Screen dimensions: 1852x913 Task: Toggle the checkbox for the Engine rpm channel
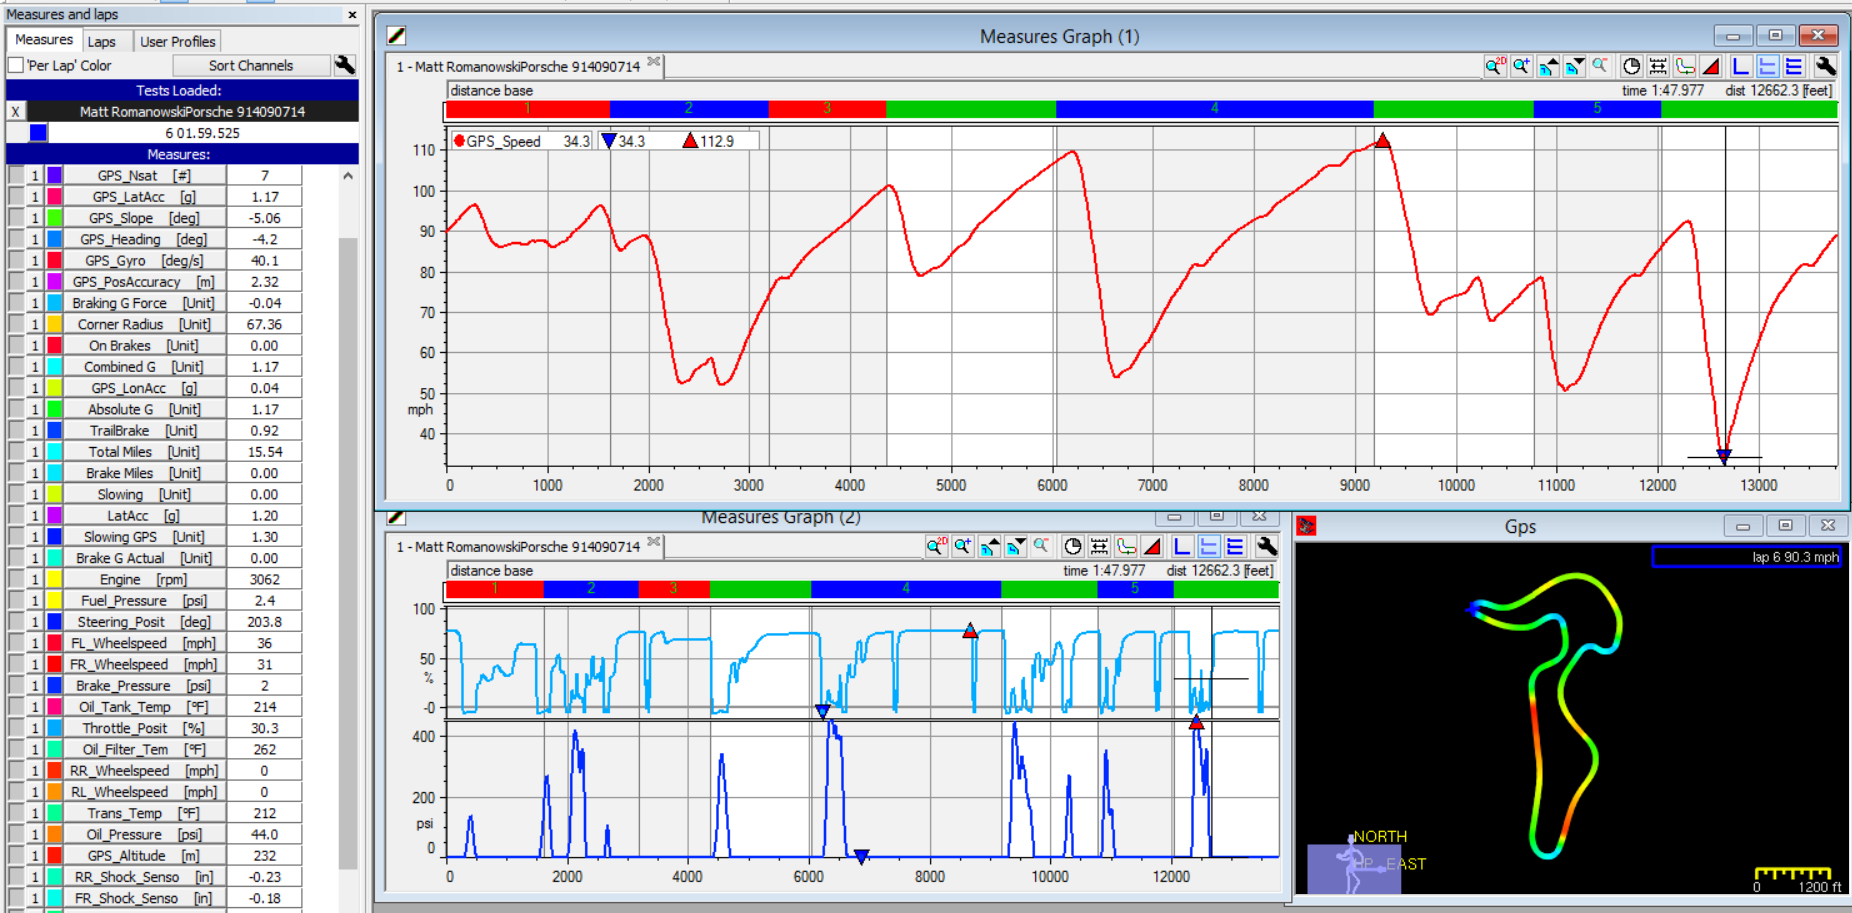point(16,579)
